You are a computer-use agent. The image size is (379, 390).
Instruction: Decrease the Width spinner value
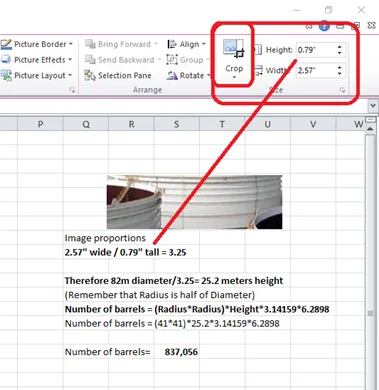pos(340,73)
